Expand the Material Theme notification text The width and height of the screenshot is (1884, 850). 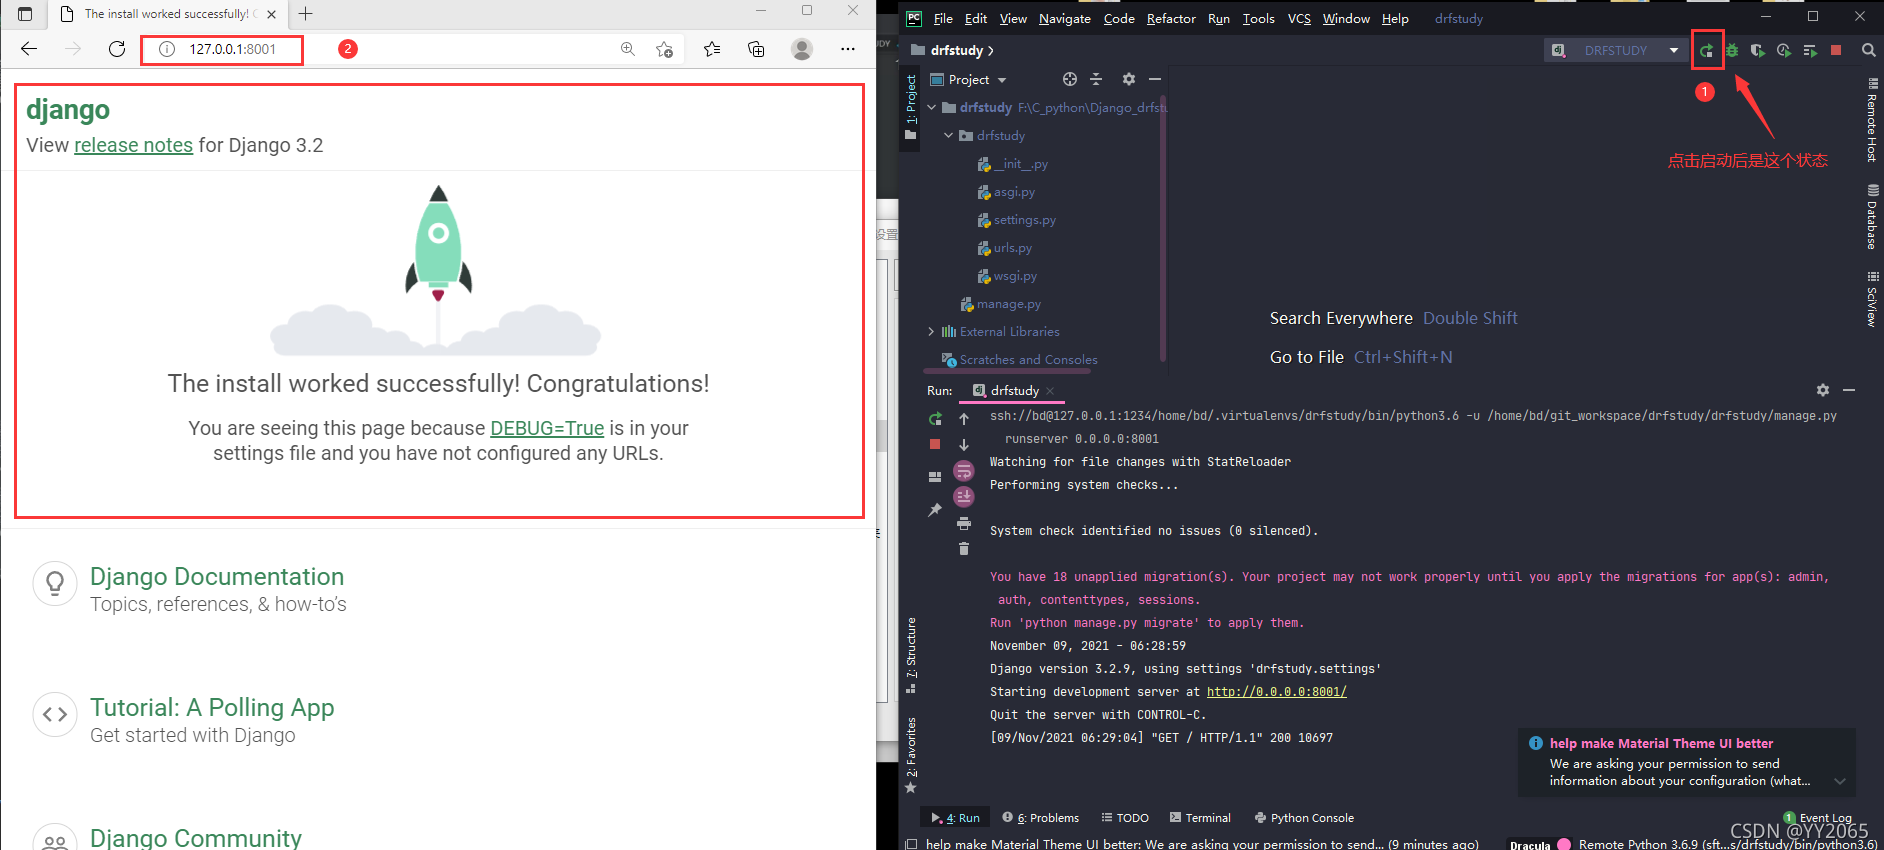click(1840, 781)
